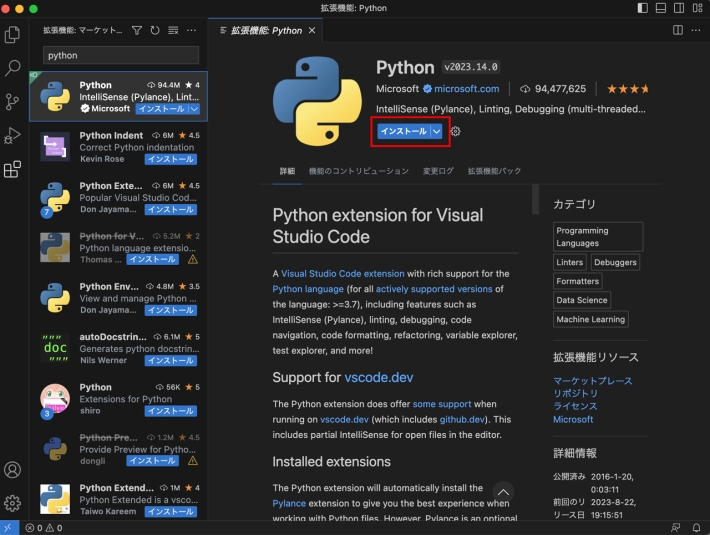Image resolution: width=710 pixels, height=535 pixels.
Task: Open editor more actions ellipsis
Action: pyautogui.click(x=696, y=30)
